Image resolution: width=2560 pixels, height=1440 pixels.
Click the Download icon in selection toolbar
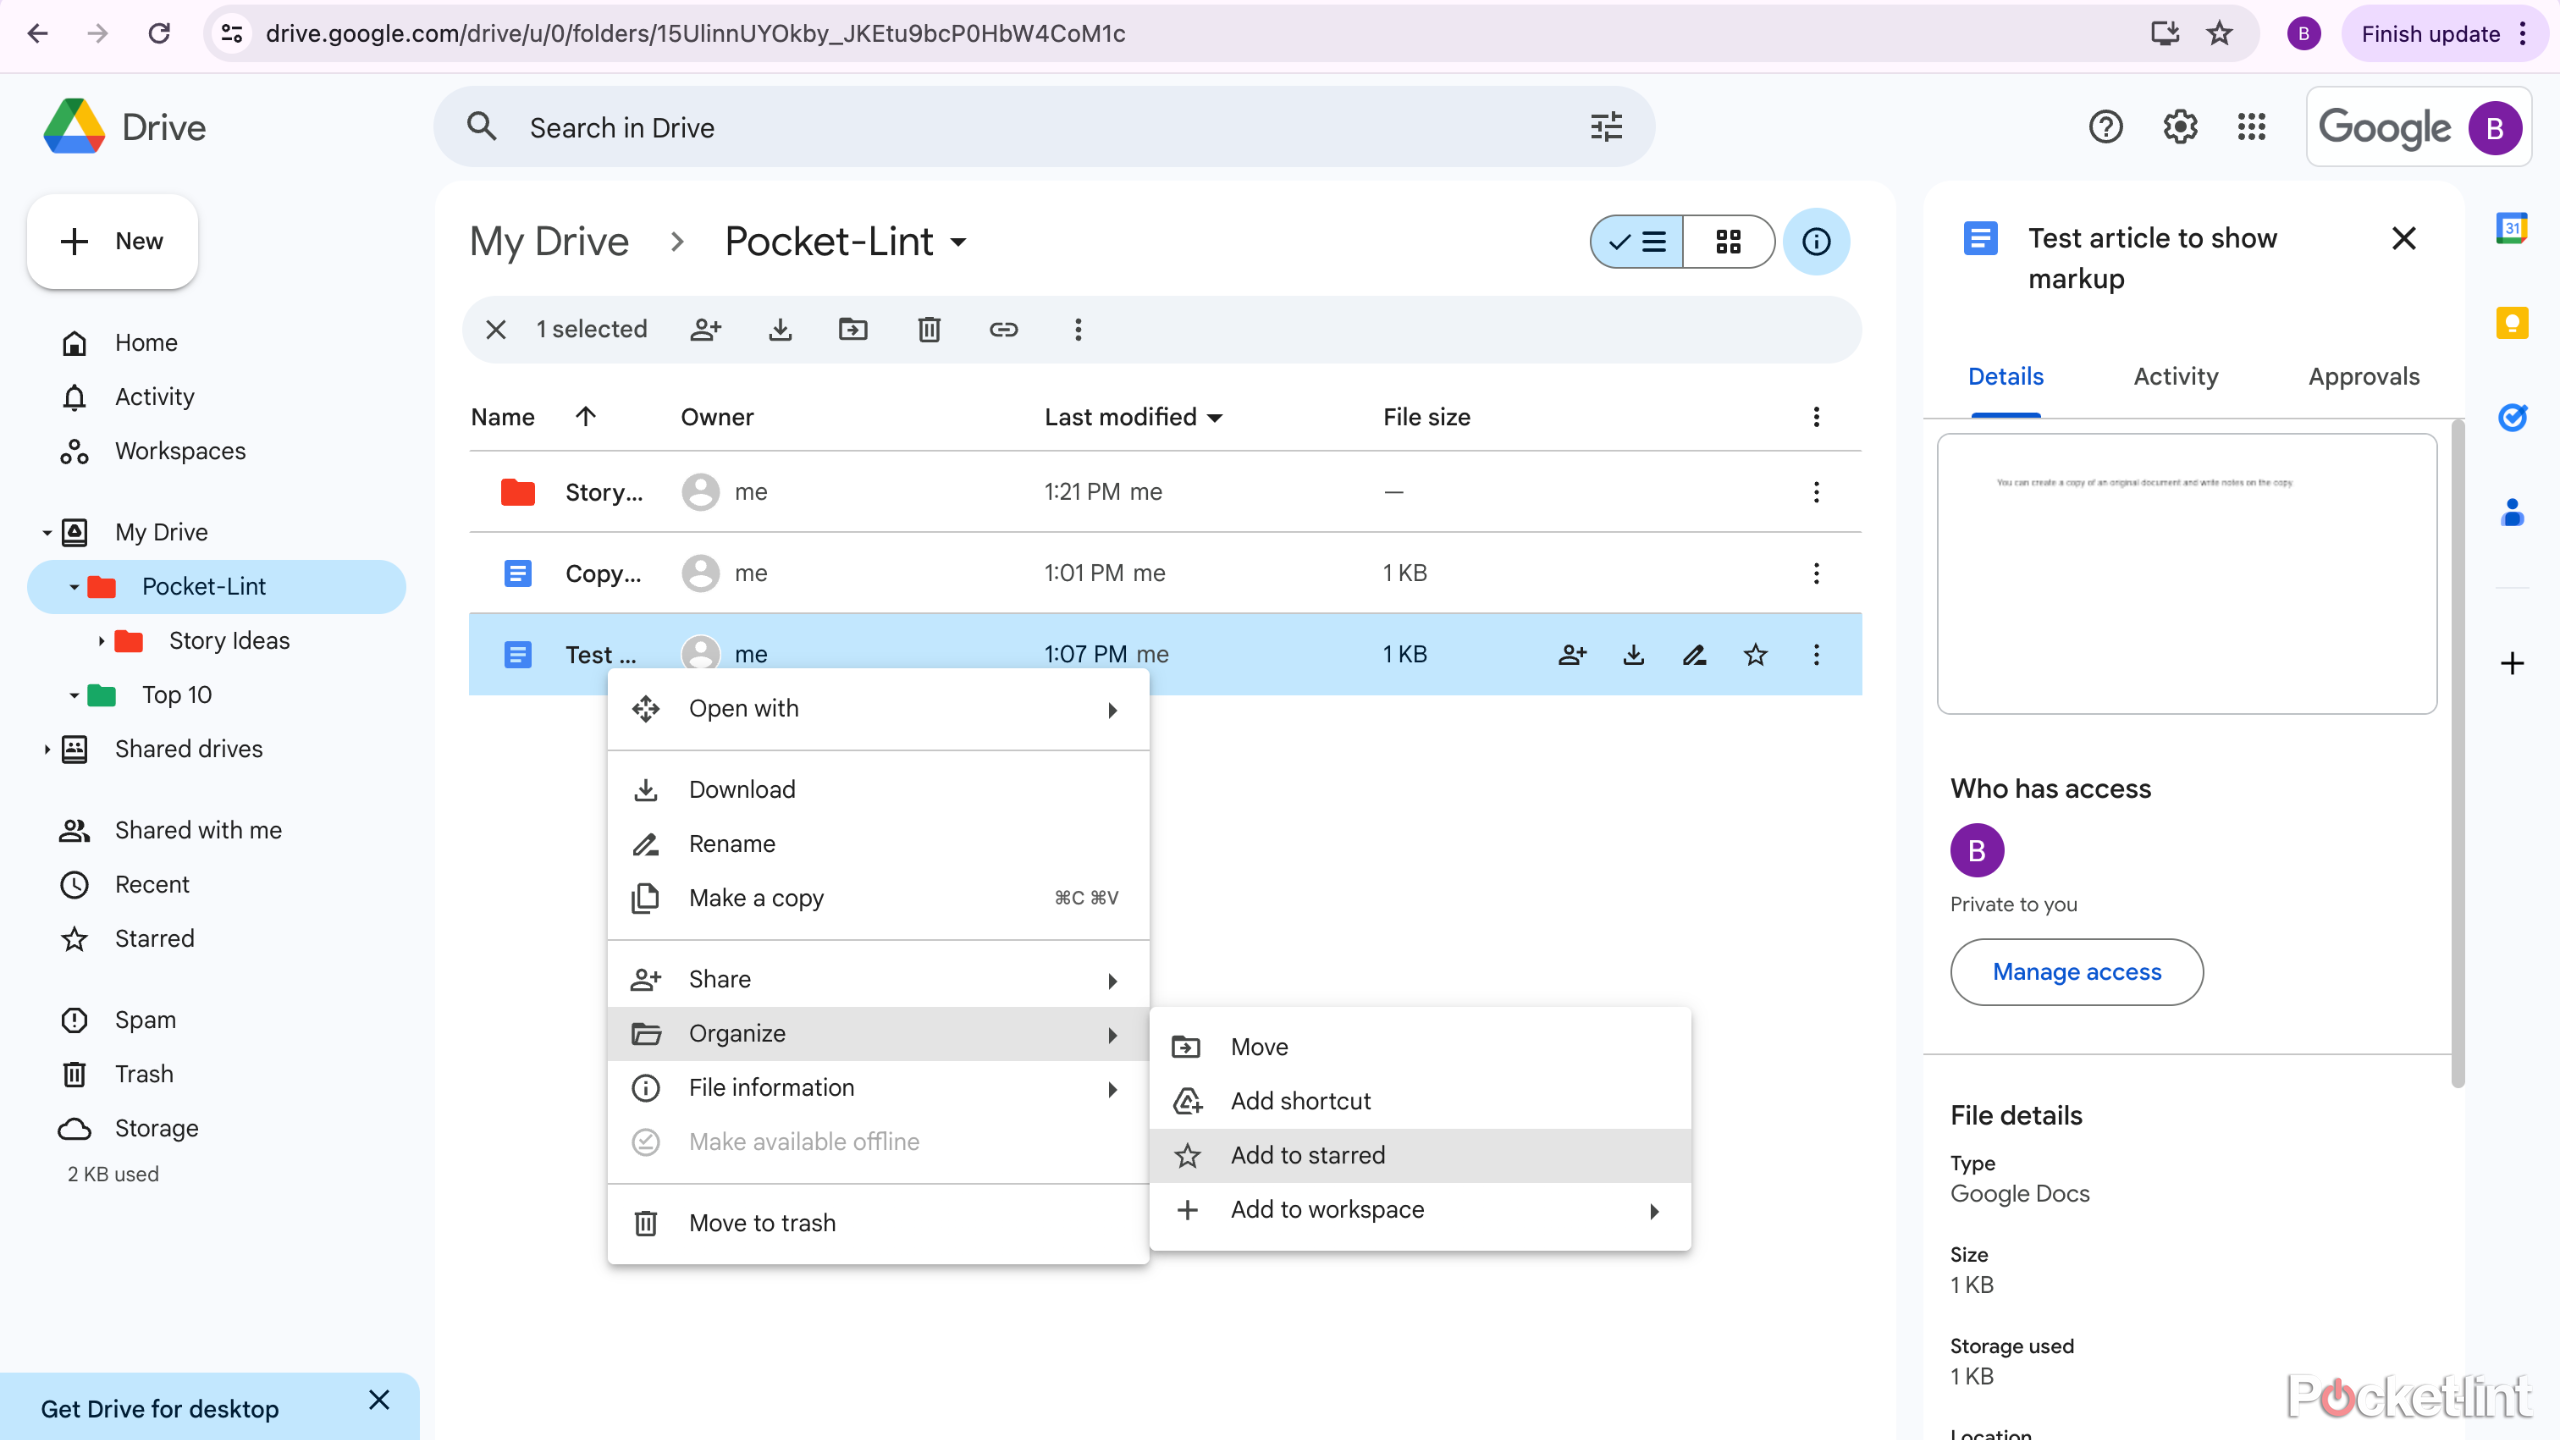pyautogui.click(x=780, y=329)
